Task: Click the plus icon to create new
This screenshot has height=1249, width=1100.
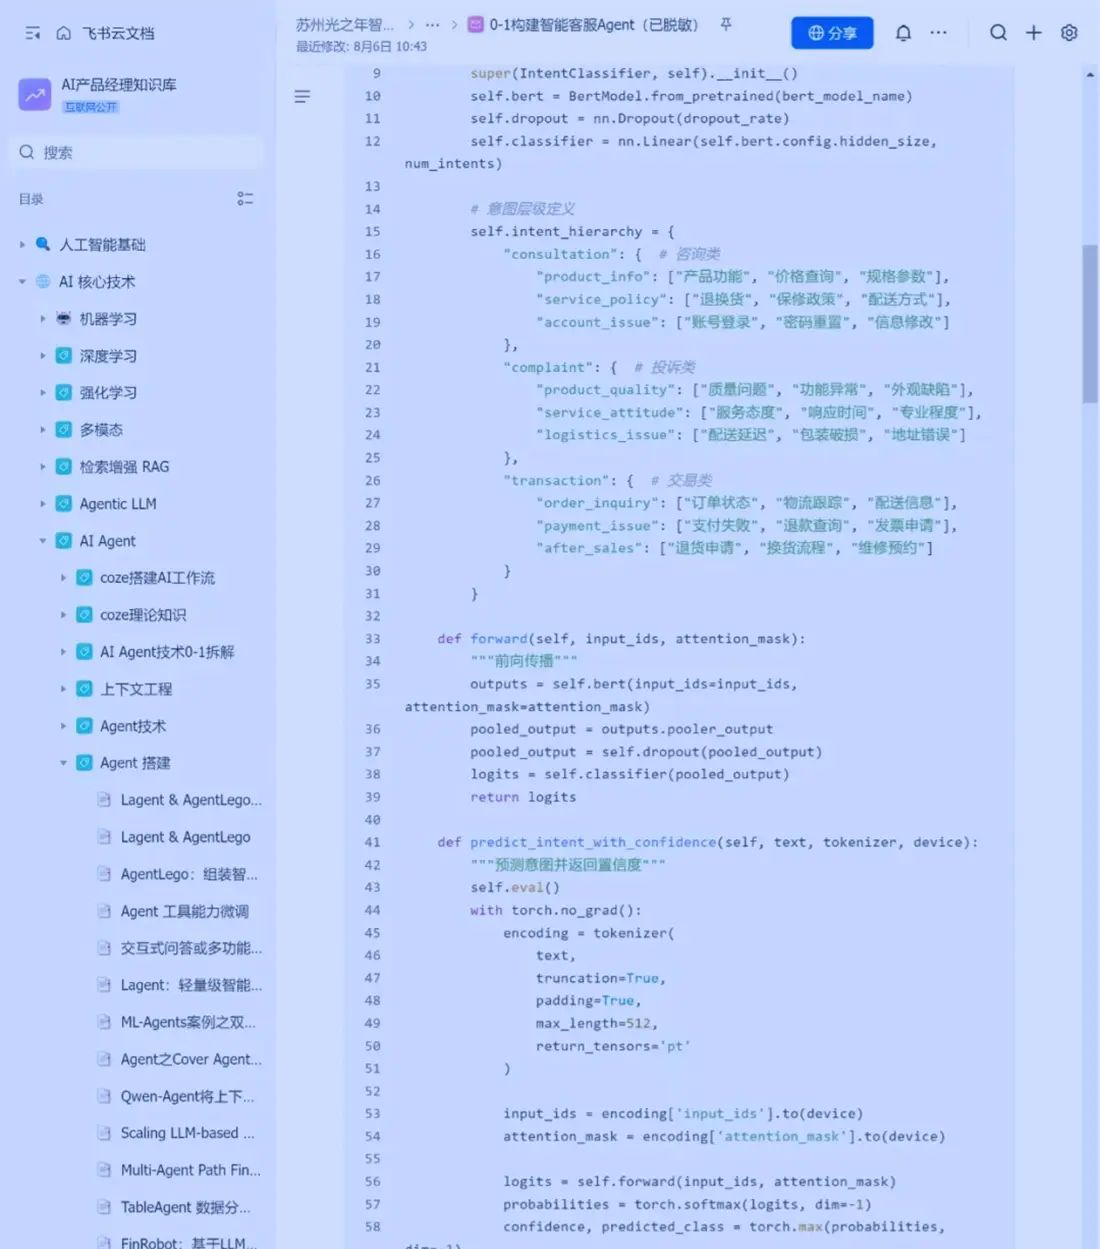Action: pos(1034,33)
